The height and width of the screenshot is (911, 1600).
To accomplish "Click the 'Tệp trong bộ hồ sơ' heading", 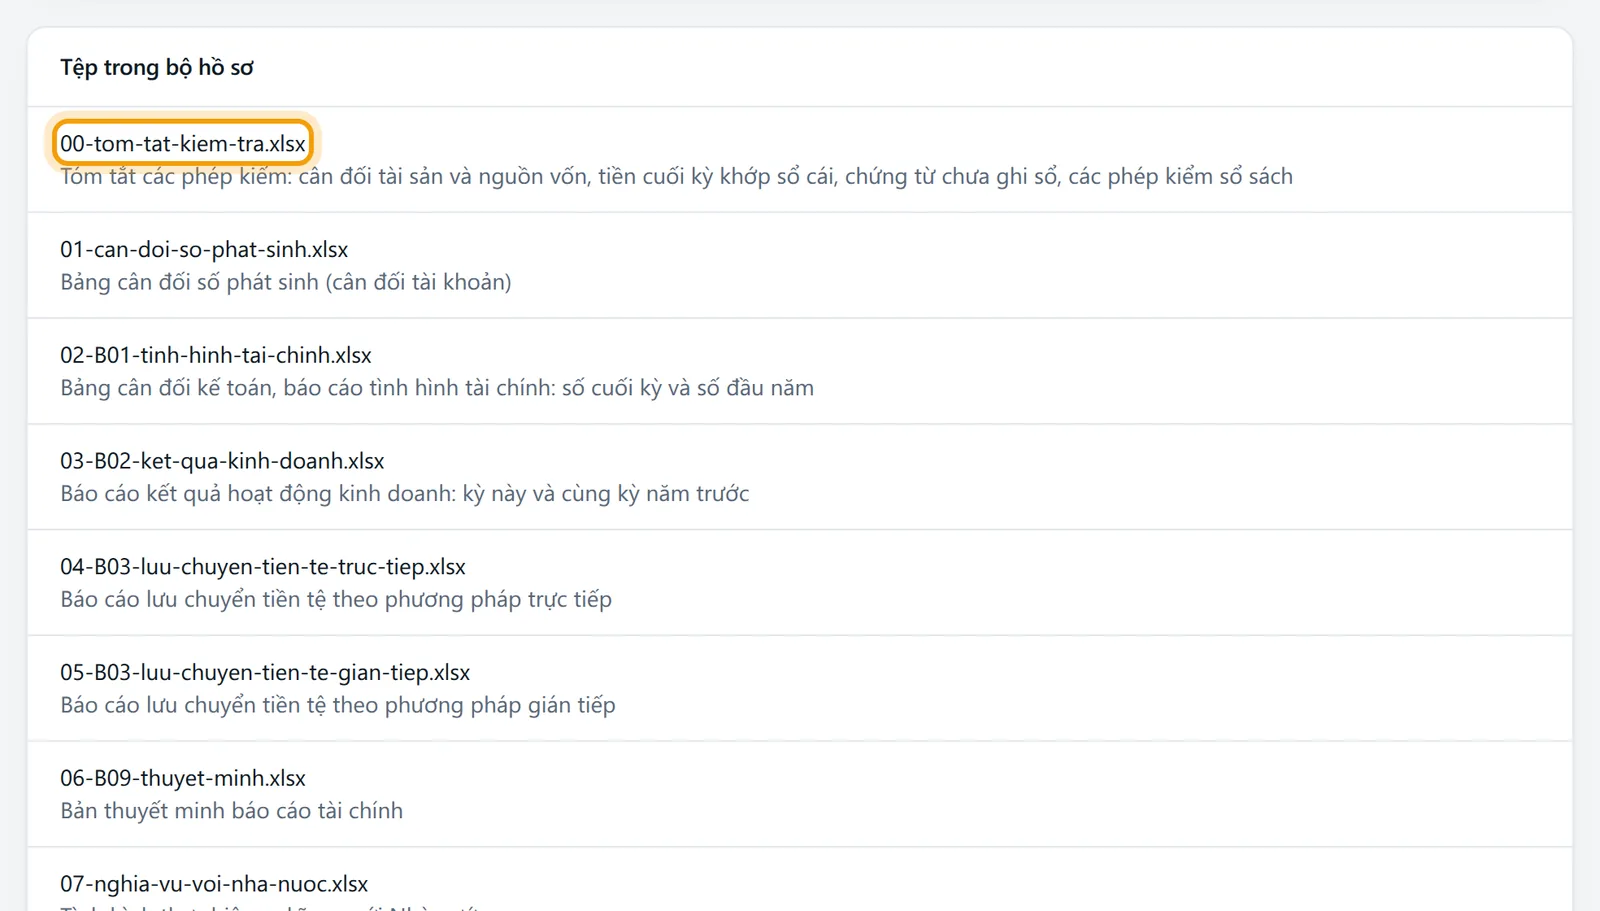I will [x=157, y=67].
